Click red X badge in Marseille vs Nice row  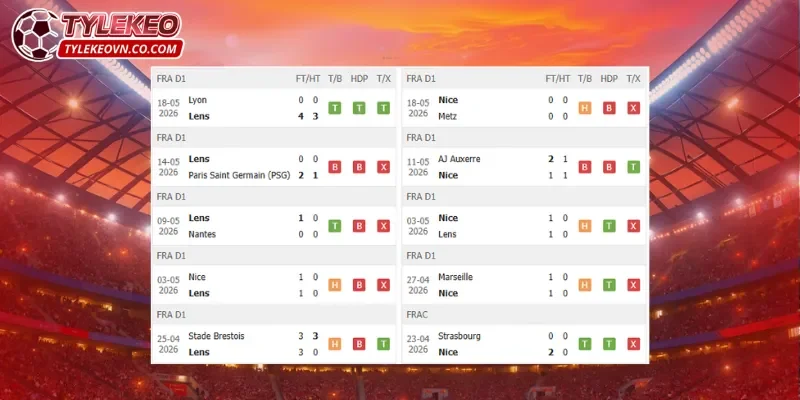coord(634,285)
